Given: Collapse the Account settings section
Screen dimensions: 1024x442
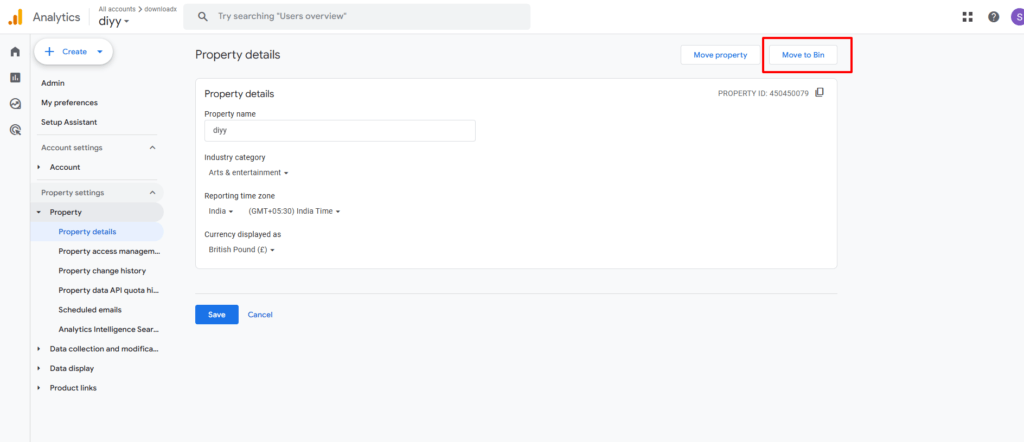Looking at the screenshot, I should tap(152, 148).
